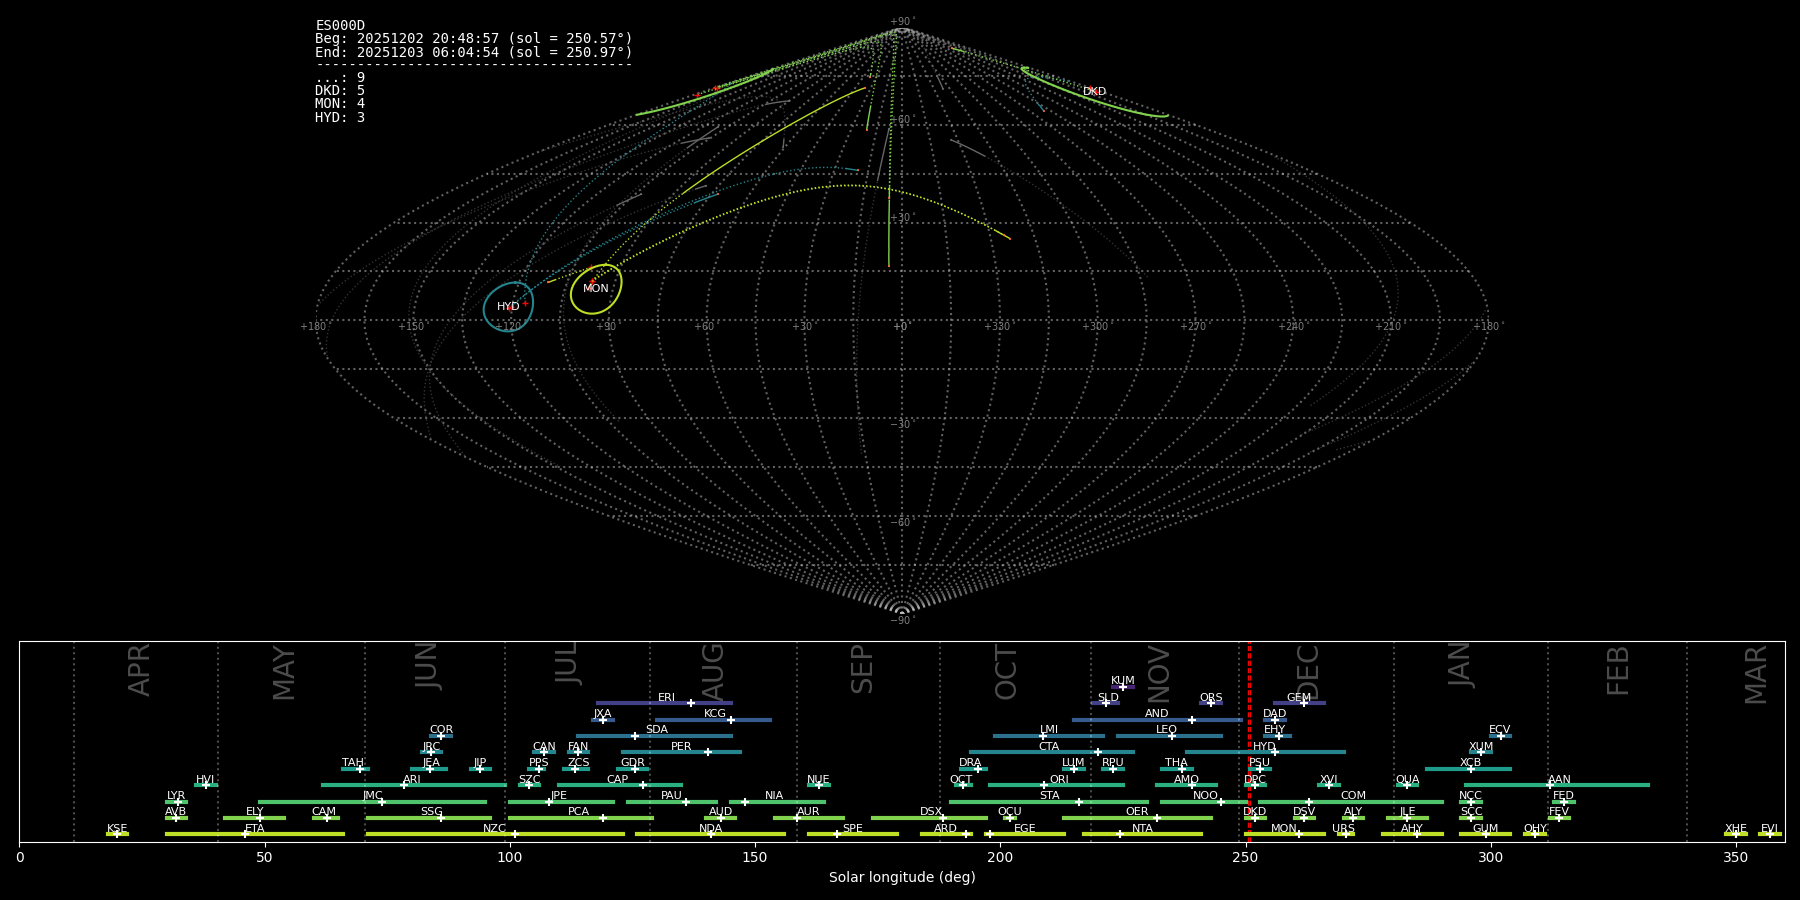Click the FEB month label in the timeline
This screenshot has width=1800, height=900.
[1617, 671]
